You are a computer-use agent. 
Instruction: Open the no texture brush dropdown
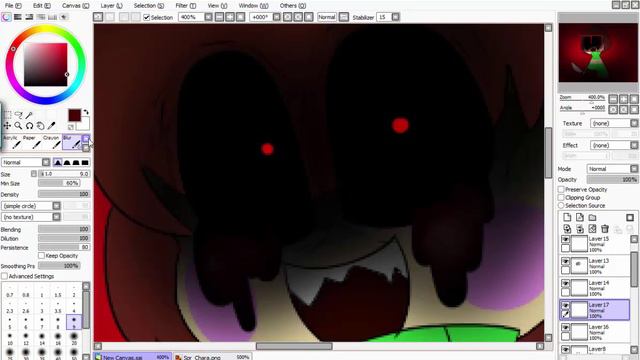[x=31, y=217]
